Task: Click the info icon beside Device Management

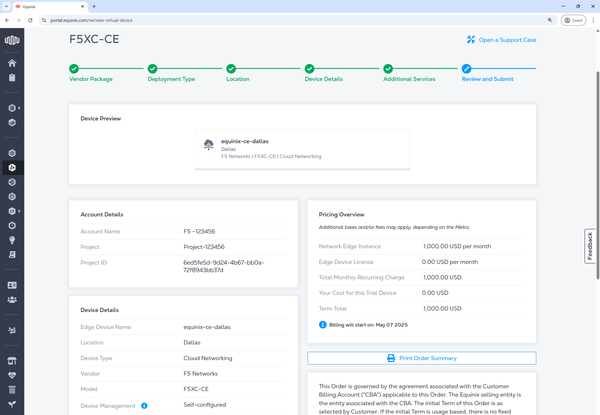Action: point(144,406)
